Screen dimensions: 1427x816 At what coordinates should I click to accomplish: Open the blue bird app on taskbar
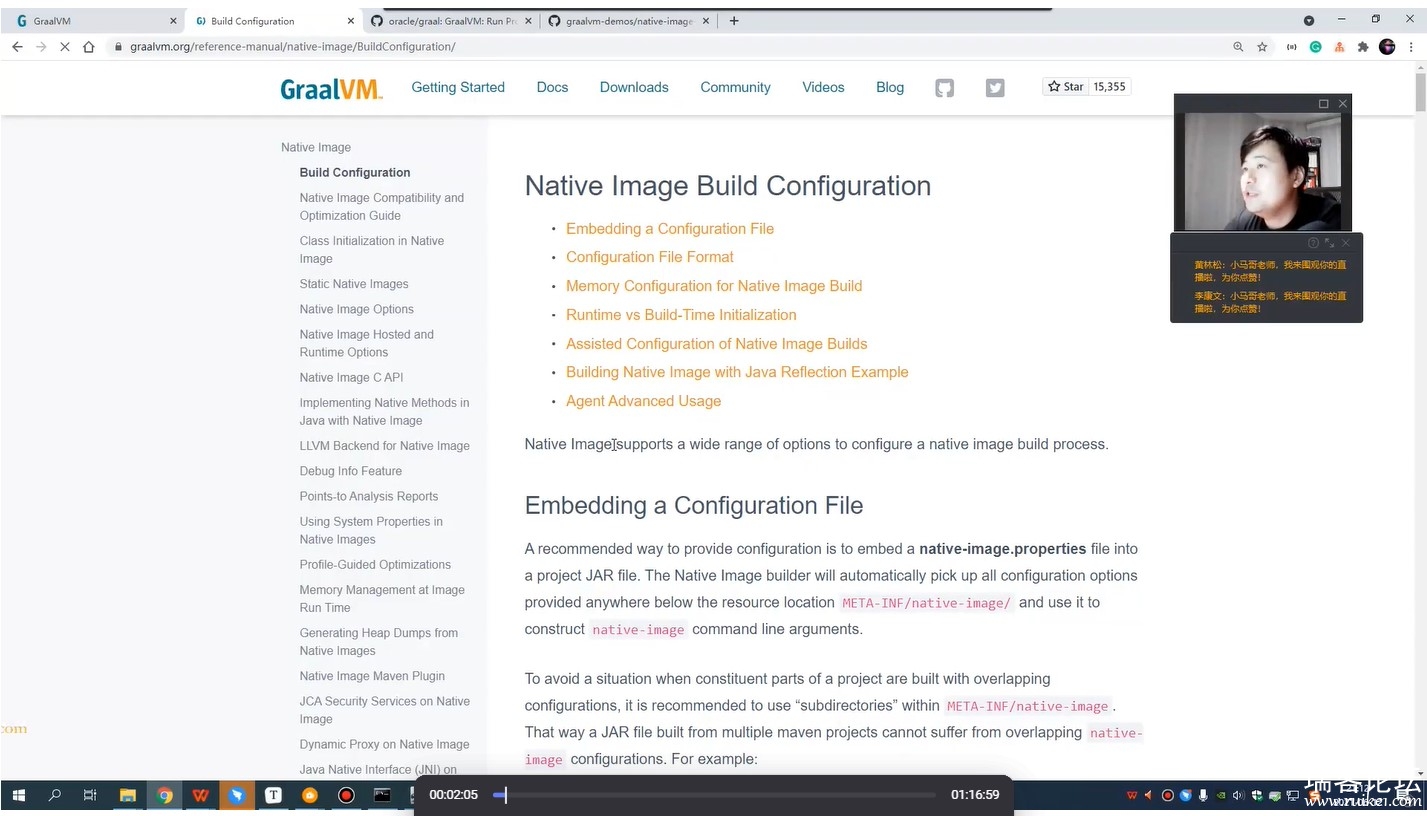tap(237, 796)
